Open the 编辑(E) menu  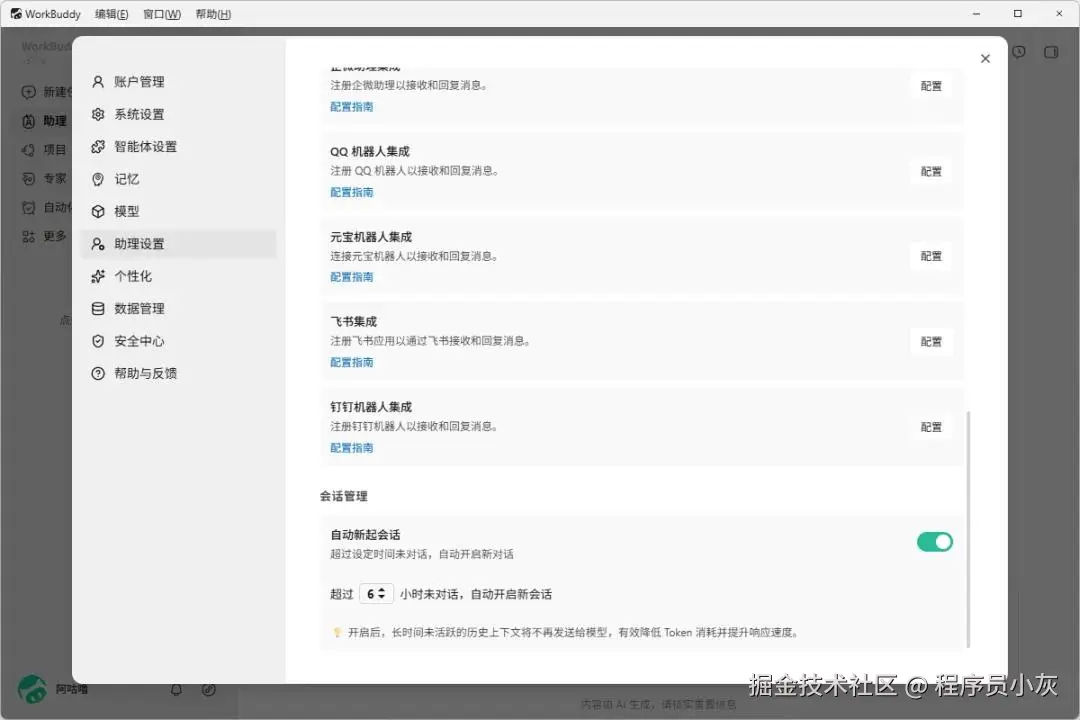pyautogui.click(x=112, y=14)
